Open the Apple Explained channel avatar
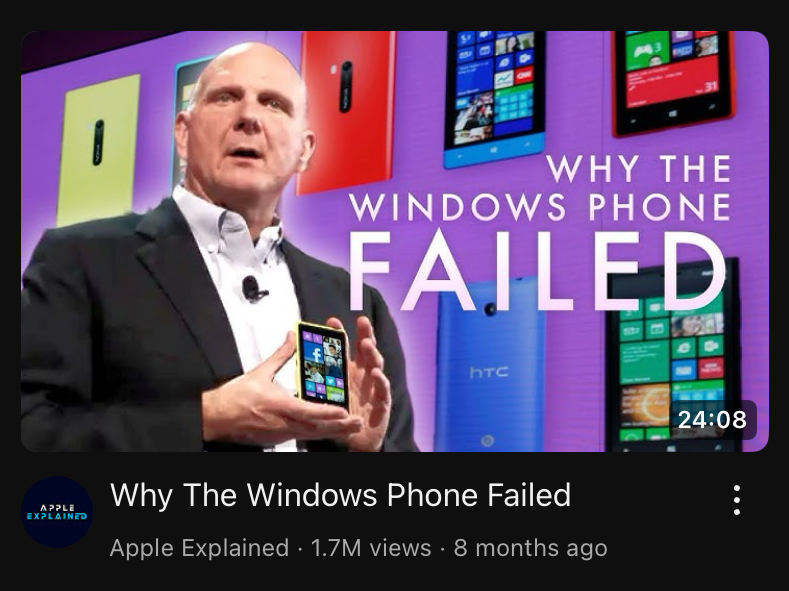789x591 pixels. 57,512
